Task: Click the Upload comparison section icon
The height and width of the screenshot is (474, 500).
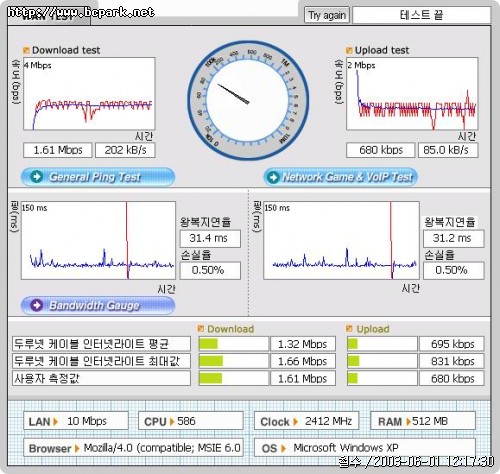Action: [x=350, y=329]
